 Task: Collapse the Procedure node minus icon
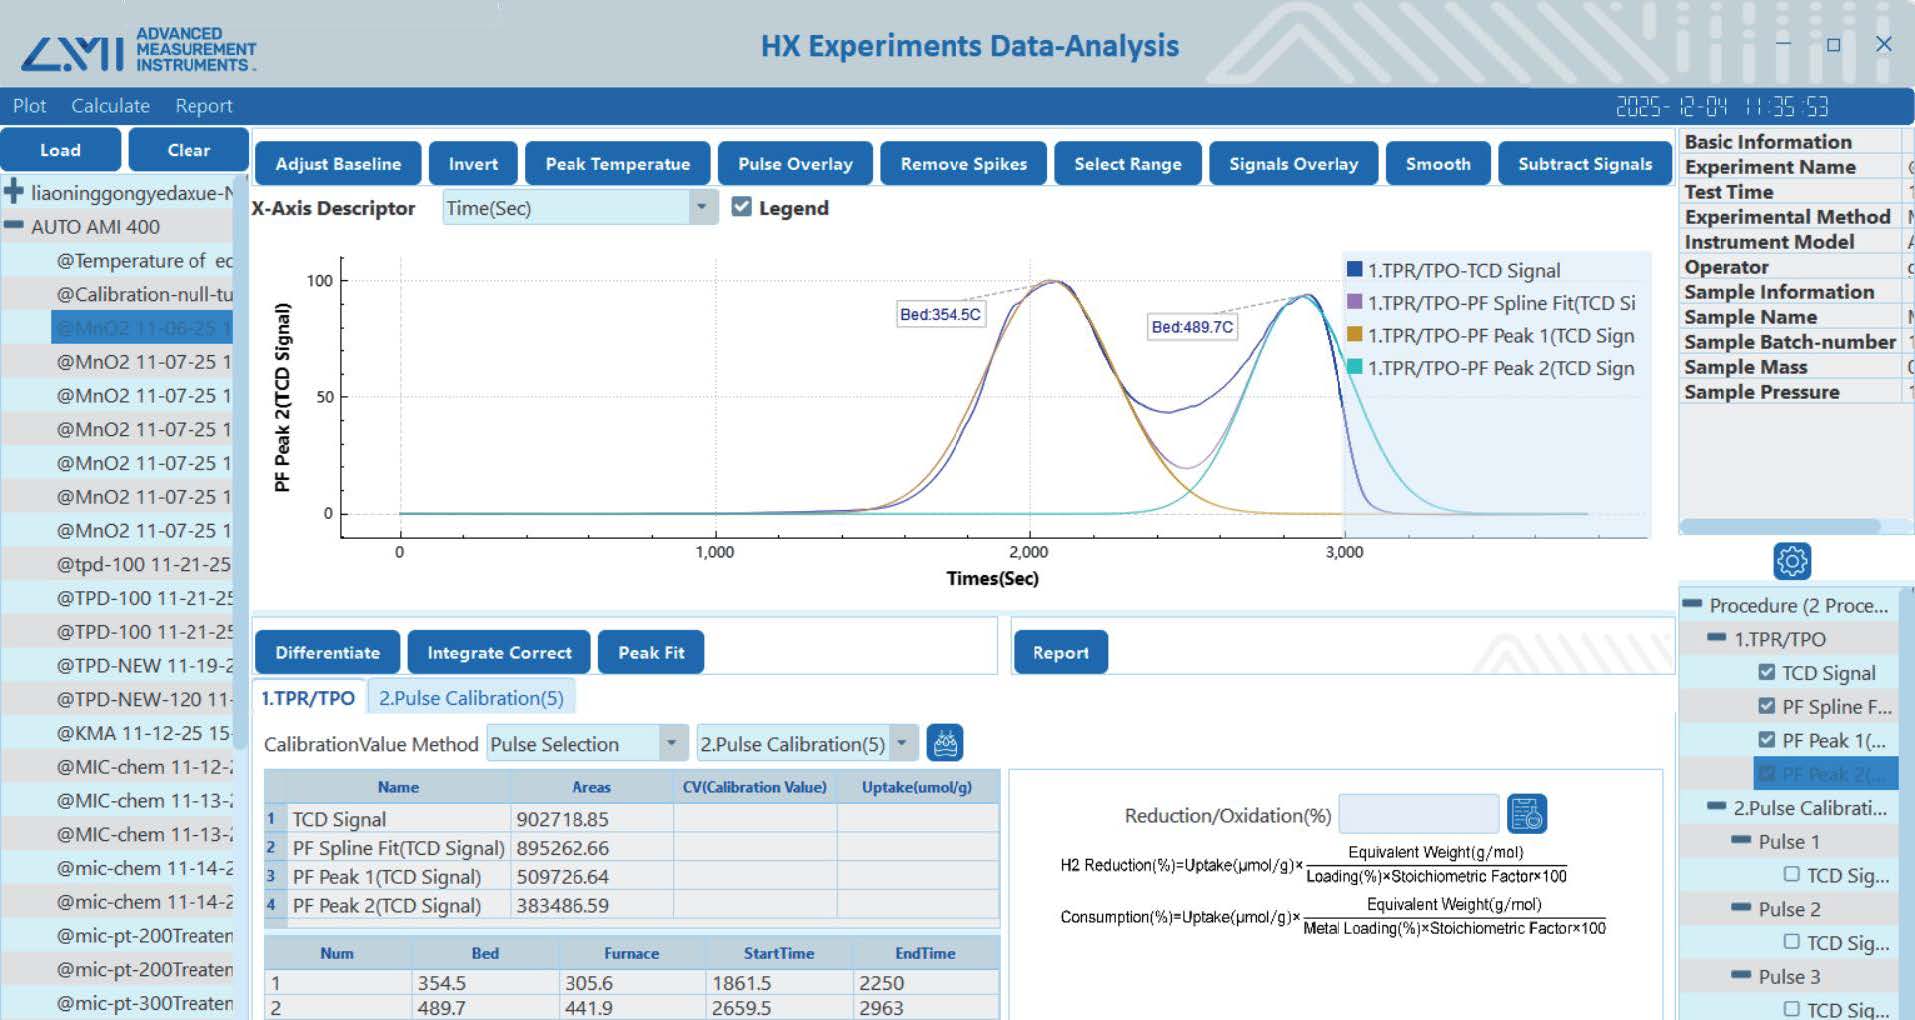pos(1692,604)
